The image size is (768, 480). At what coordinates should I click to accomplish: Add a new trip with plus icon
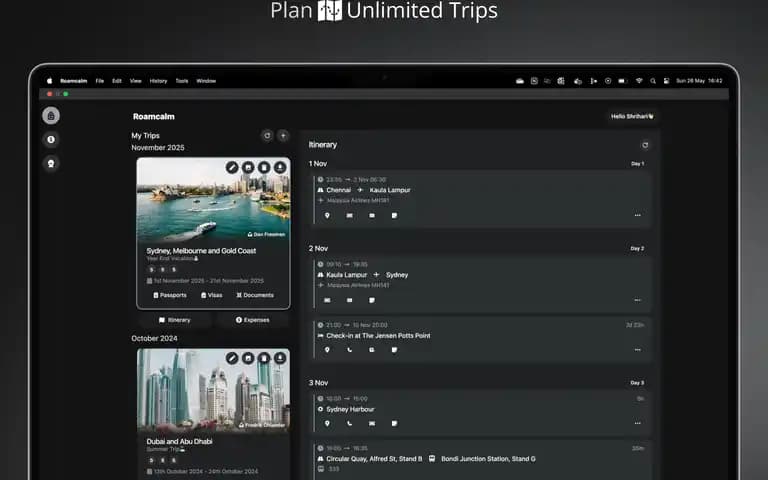pos(283,136)
